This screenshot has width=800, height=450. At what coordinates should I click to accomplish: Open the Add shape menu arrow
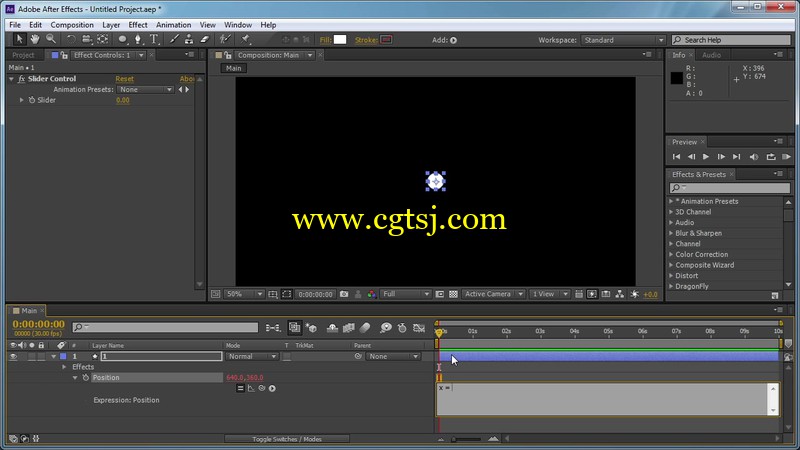(454, 40)
